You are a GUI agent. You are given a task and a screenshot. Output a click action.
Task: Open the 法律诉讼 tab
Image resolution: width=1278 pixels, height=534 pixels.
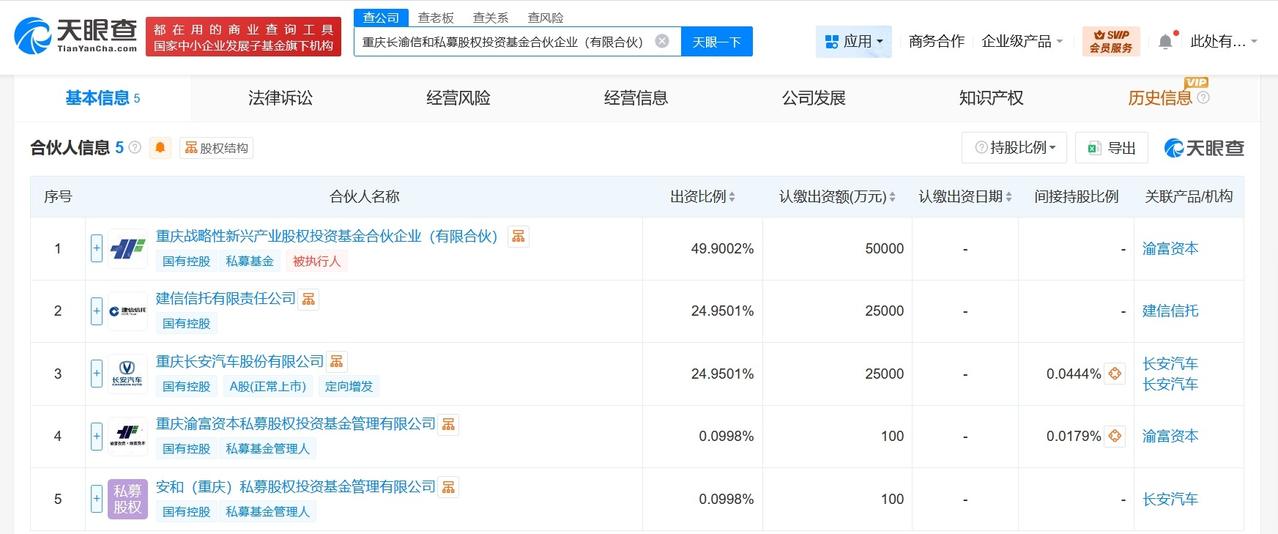point(281,98)
